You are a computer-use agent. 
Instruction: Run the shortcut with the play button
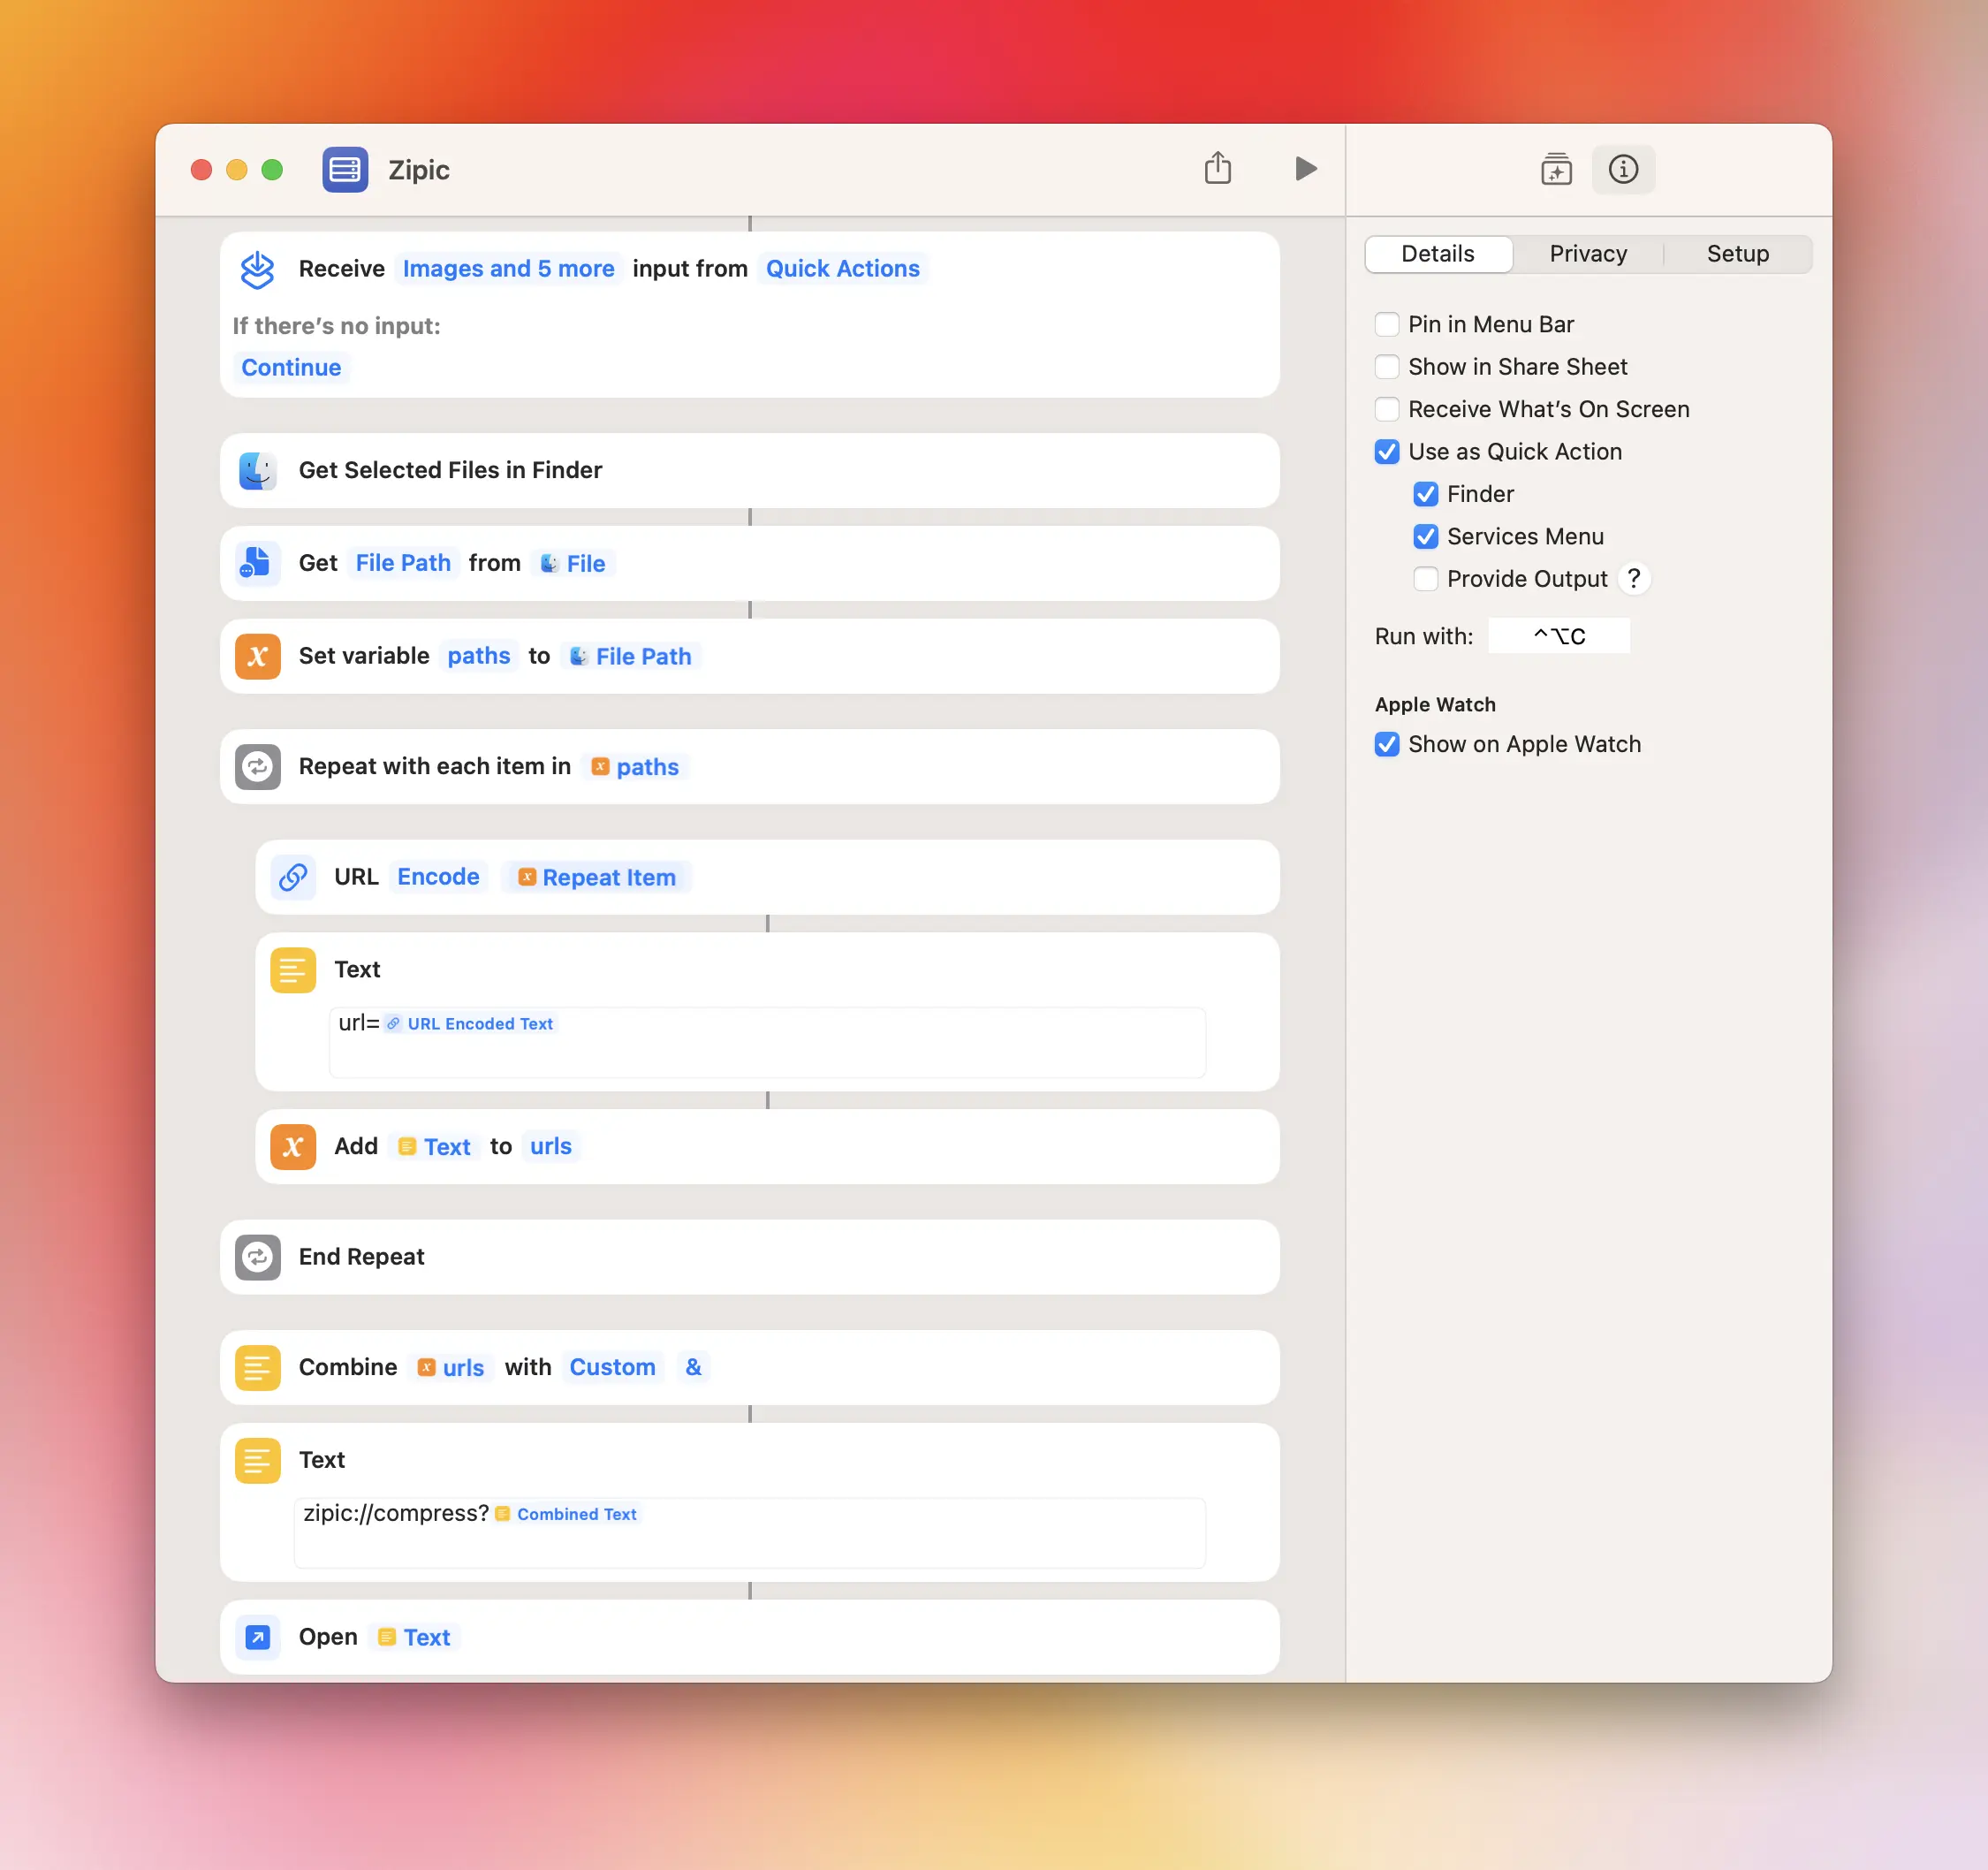point(1305,168)
